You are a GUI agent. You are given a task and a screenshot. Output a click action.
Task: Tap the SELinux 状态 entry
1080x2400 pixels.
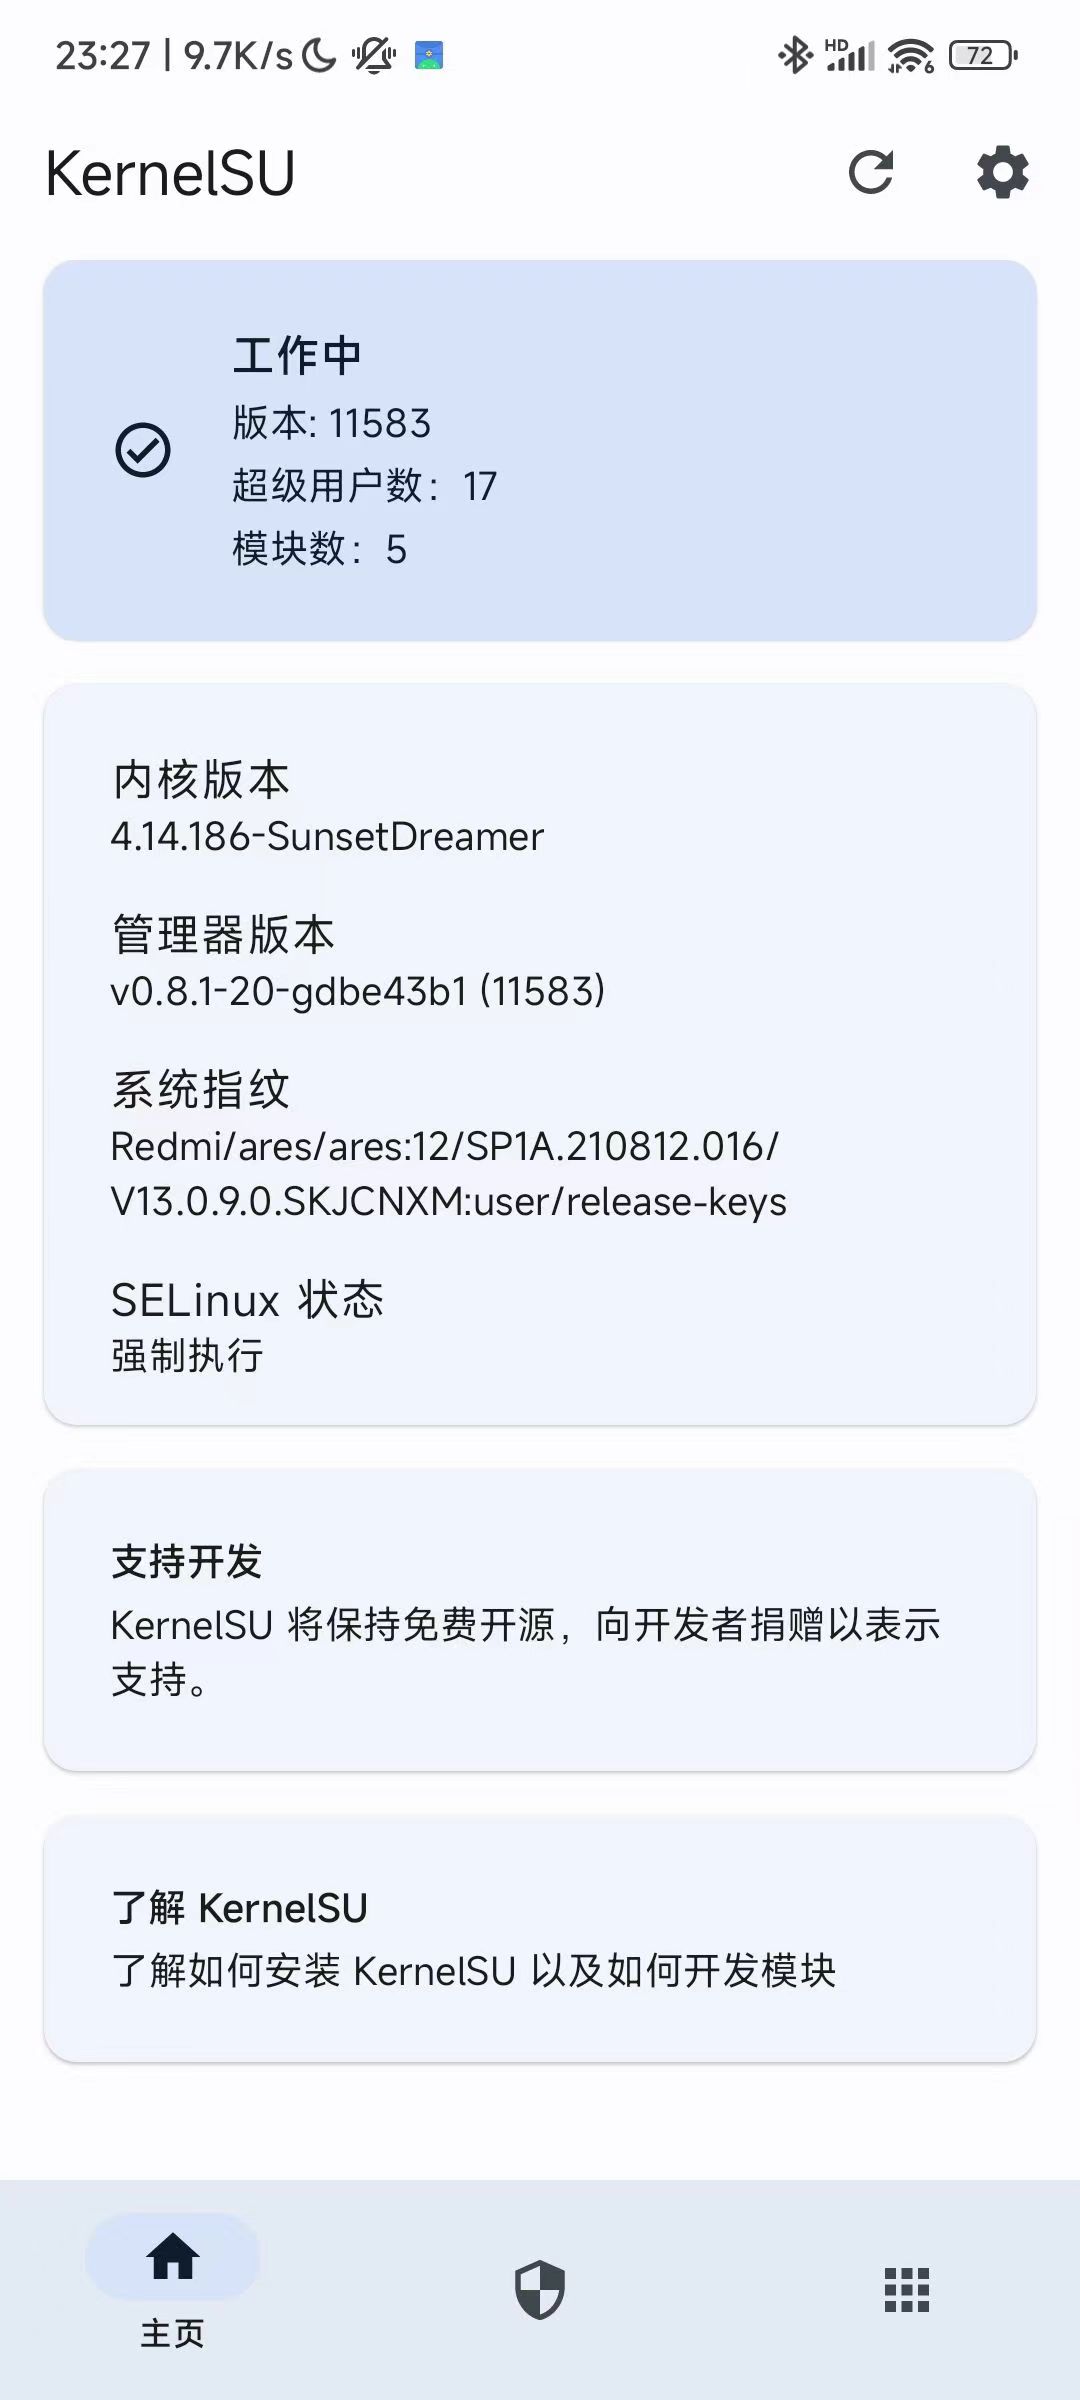tap(247, 1327)
